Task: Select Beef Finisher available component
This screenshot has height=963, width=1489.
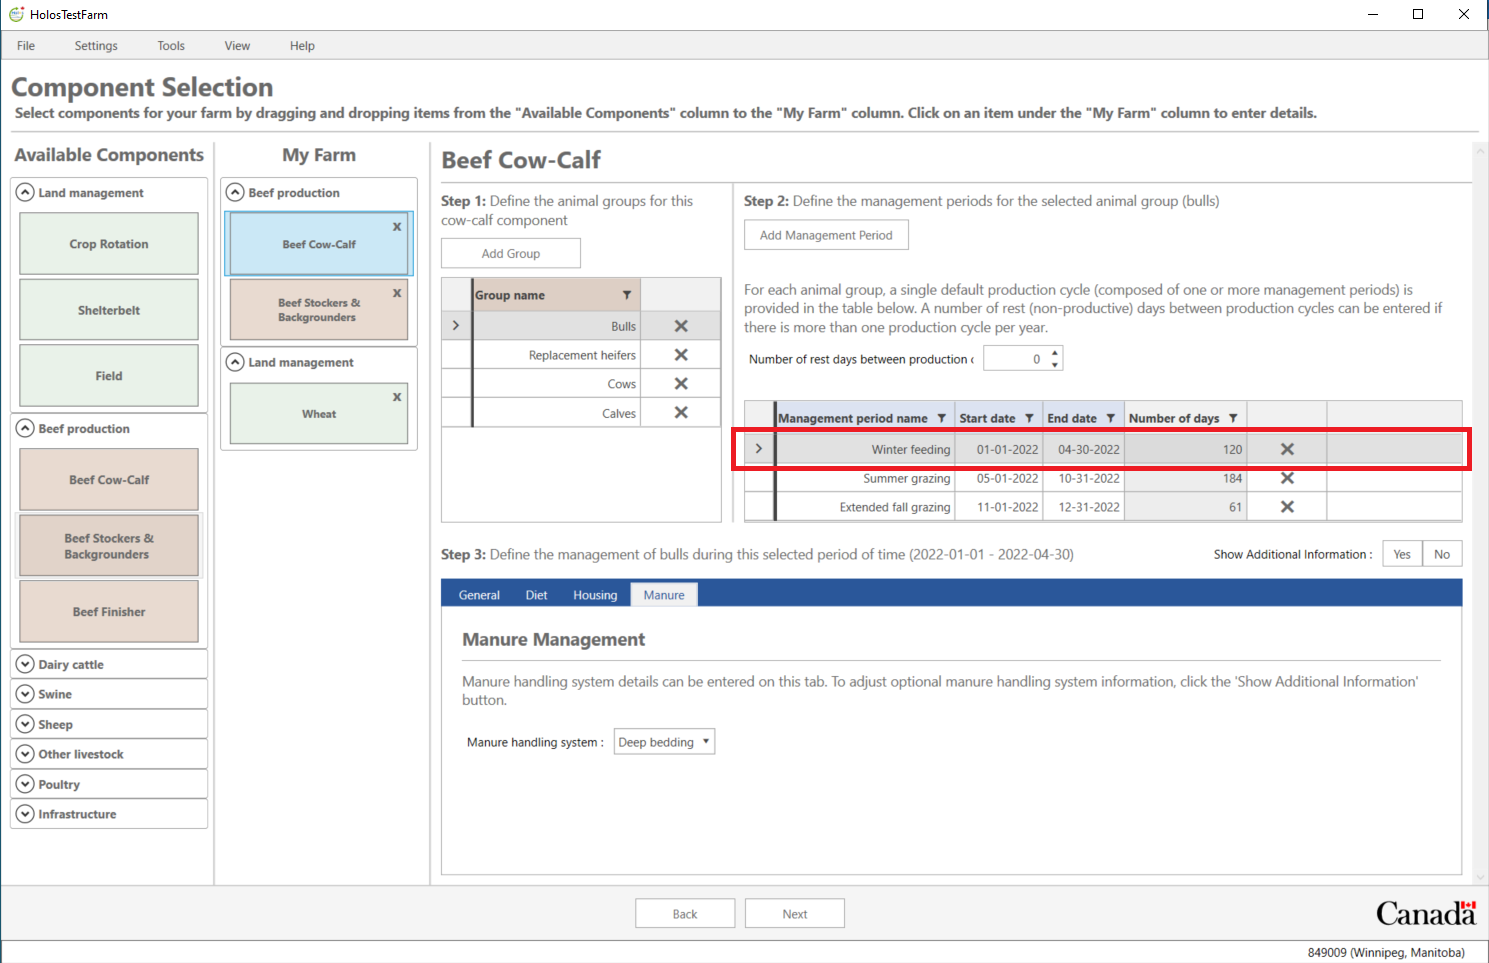Action: tap(109, 612)
